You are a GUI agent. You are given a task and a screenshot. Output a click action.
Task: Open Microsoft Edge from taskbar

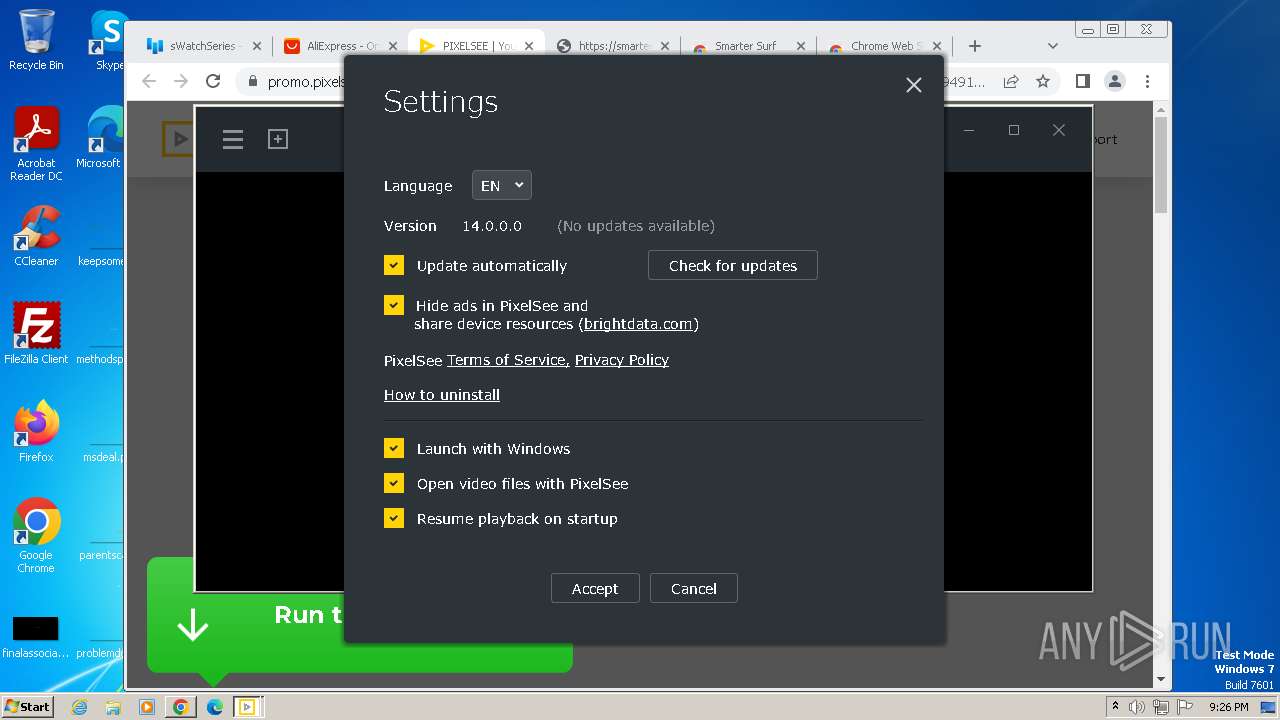(215, 707)
